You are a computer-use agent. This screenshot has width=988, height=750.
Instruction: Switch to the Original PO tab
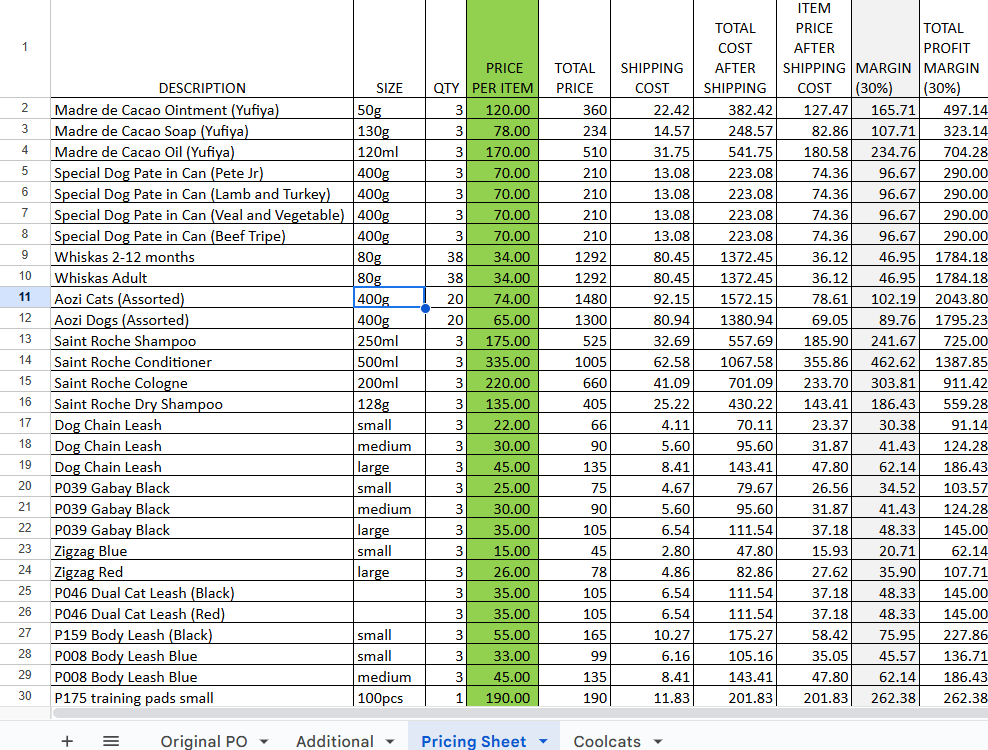[x=204, y=741]
